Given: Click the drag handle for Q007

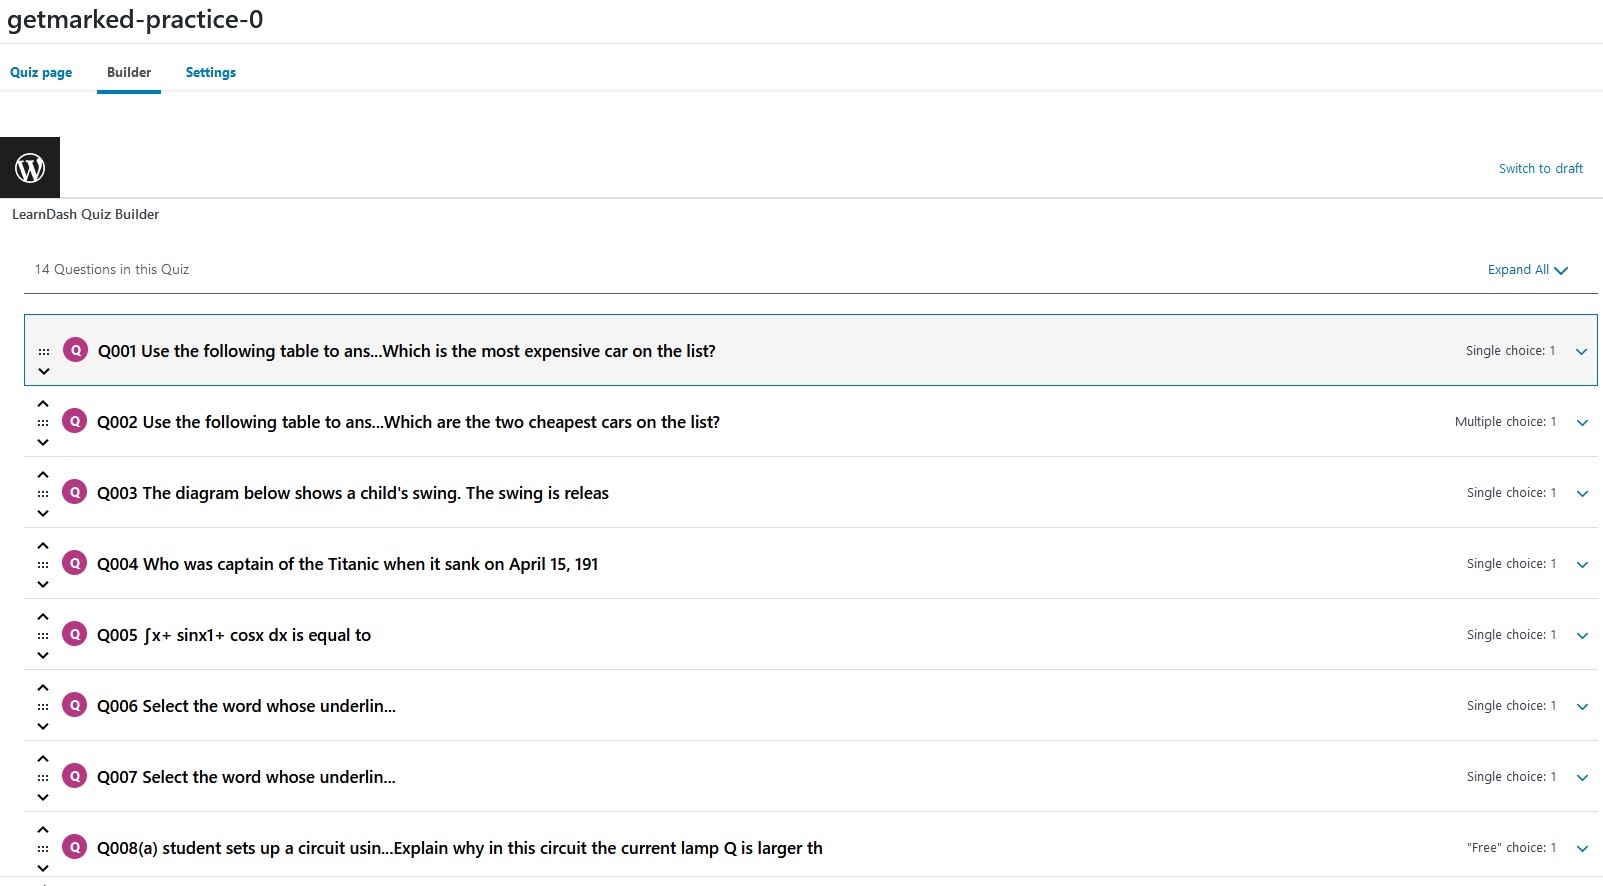Looking at the screenshot, I should coord(43,778).
